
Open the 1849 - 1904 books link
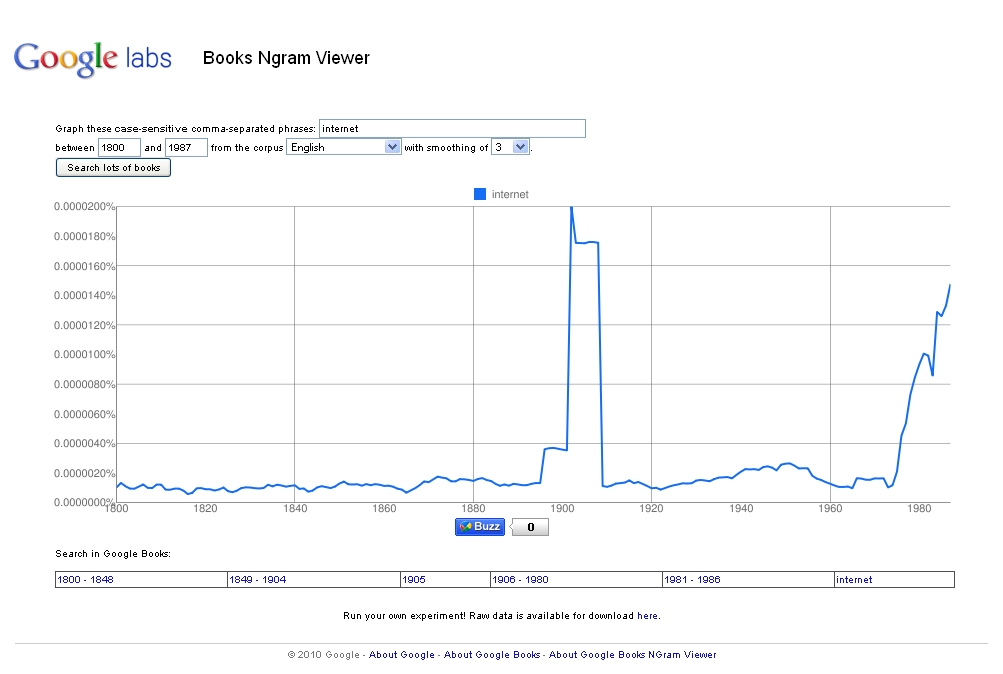(x=257, y=580)
